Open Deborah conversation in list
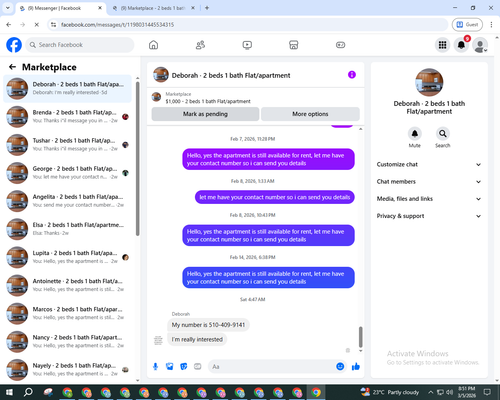The height and width of the screenshot is (400, 500). tap(67, 89)
